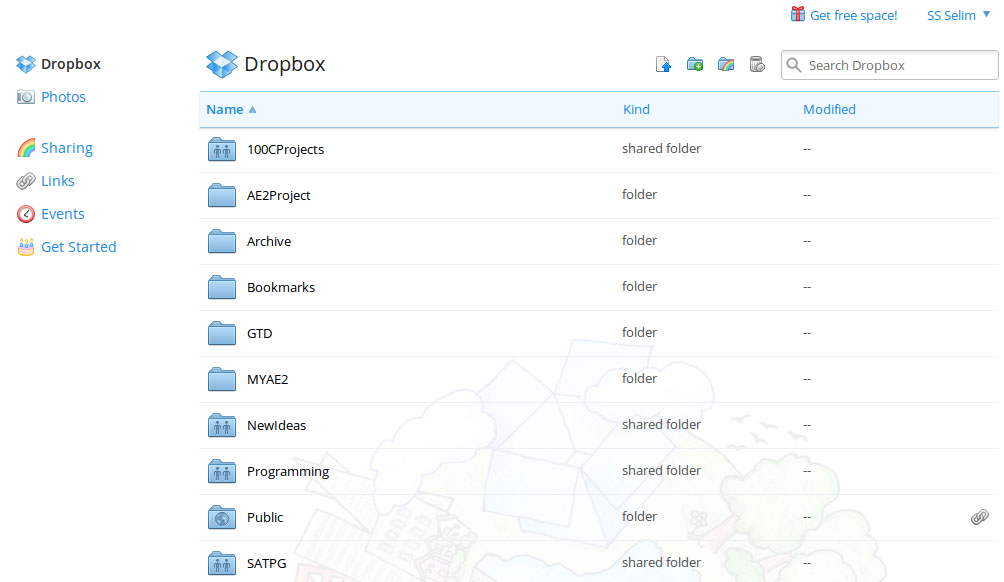Click the Share a folder rainbow icon

[x=726, y=65]
